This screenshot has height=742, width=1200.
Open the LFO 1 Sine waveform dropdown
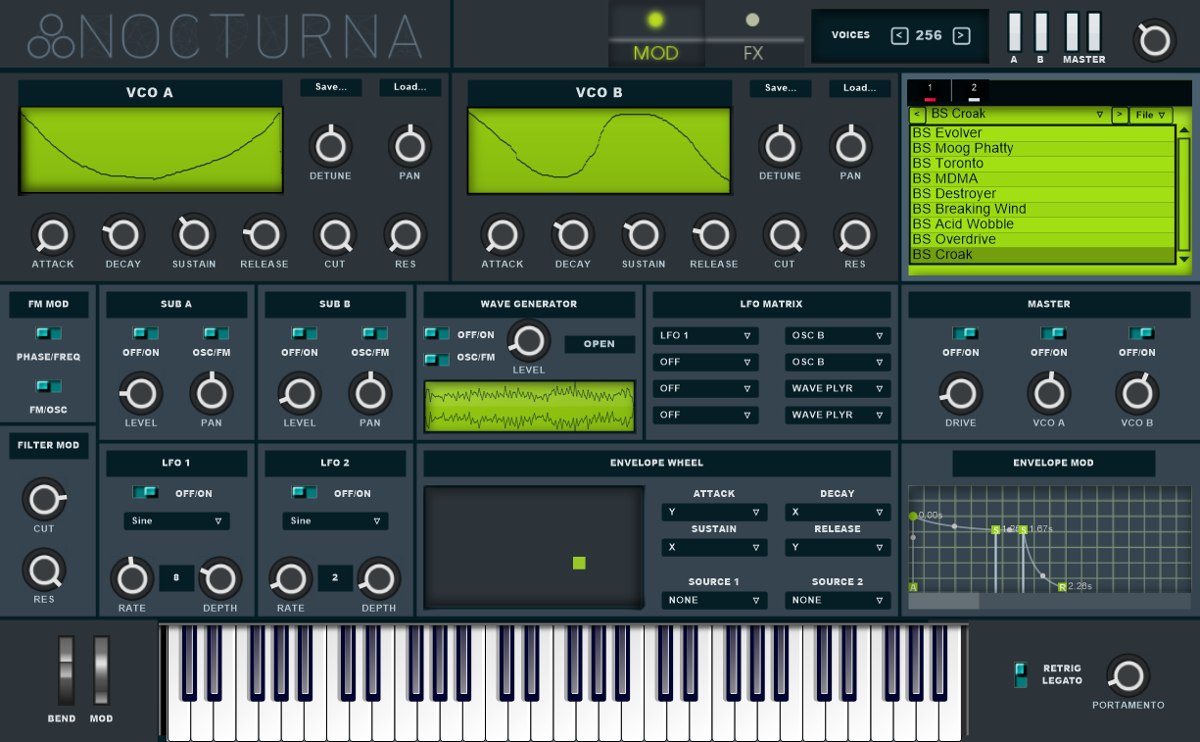click(176, 521)
